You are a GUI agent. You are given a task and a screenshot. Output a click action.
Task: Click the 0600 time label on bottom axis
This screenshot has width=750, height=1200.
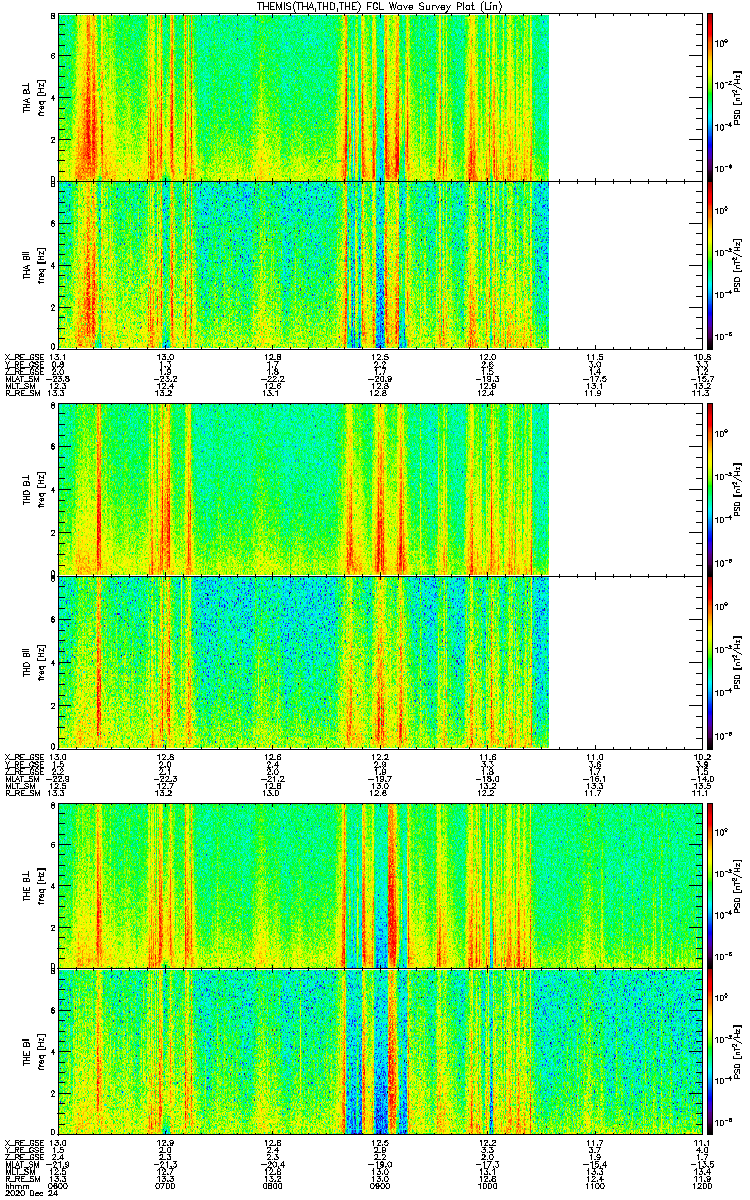coord(59,1184)
